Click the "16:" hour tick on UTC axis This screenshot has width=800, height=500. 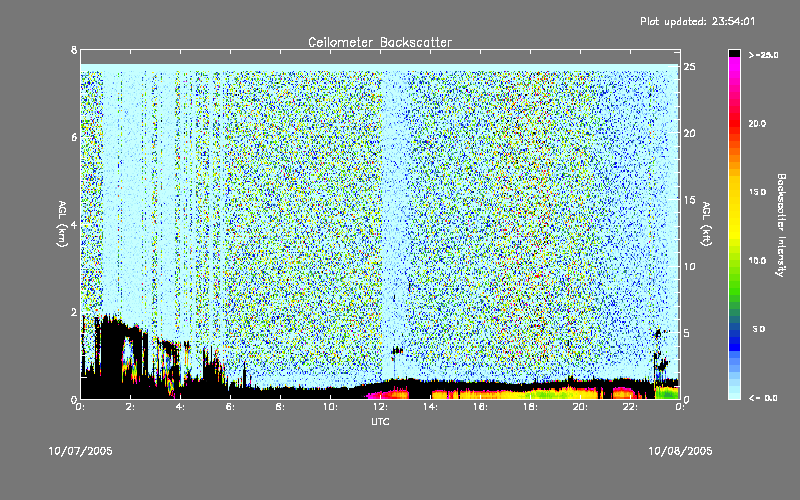[x=480, y=407]
